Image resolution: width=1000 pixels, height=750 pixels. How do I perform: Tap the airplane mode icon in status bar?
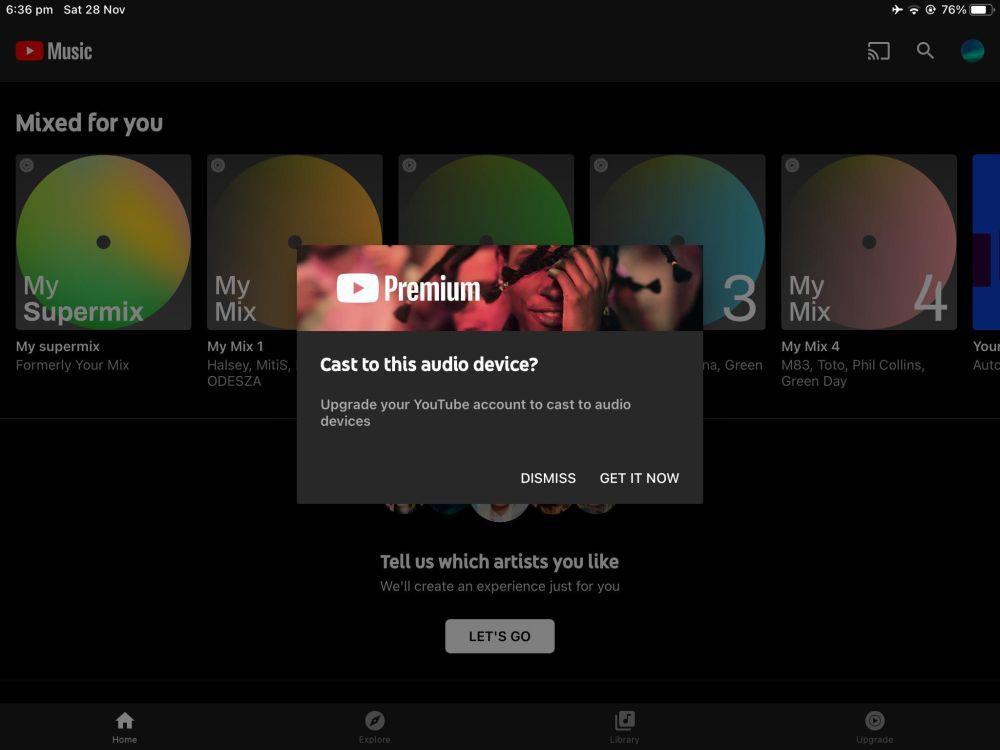pyautogui.click(x=897, y=10)
